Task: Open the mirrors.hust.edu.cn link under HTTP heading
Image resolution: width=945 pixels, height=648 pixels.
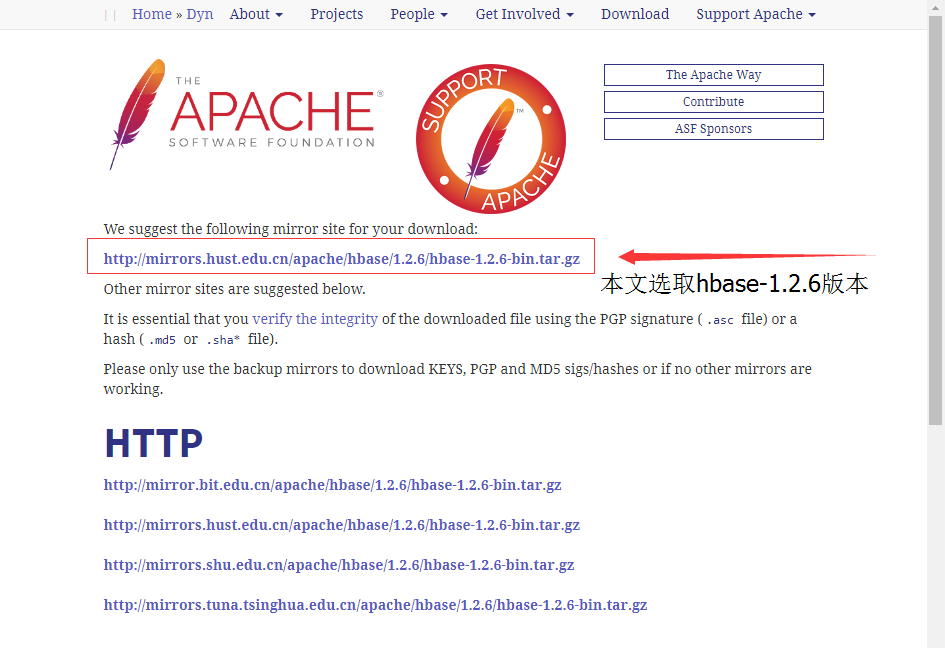Action: coord(341,524)
